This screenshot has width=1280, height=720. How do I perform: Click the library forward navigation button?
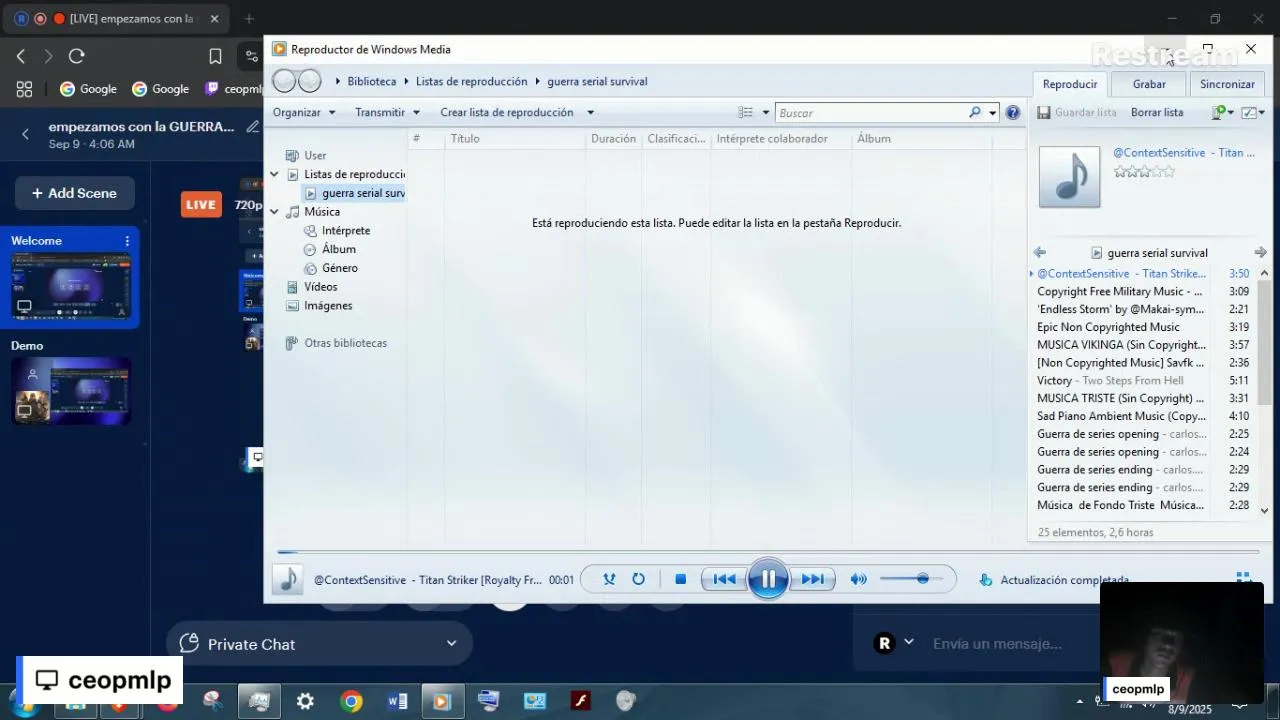click(310, 81)
